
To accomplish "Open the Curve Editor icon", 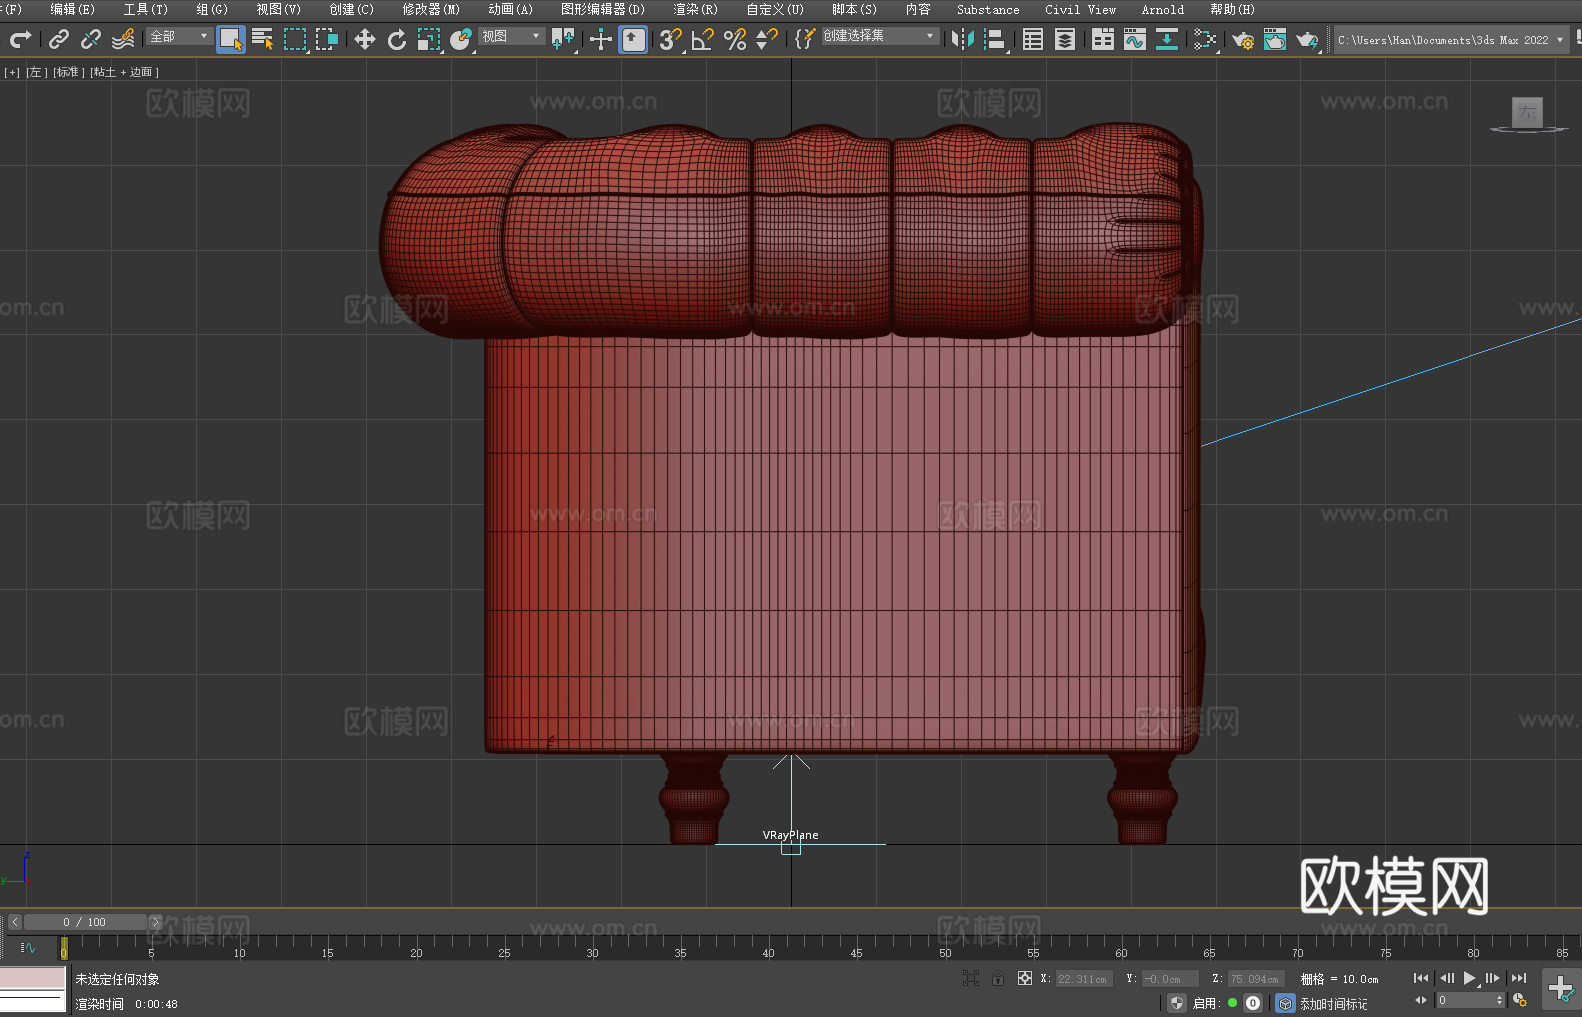I will (1134, 39).
